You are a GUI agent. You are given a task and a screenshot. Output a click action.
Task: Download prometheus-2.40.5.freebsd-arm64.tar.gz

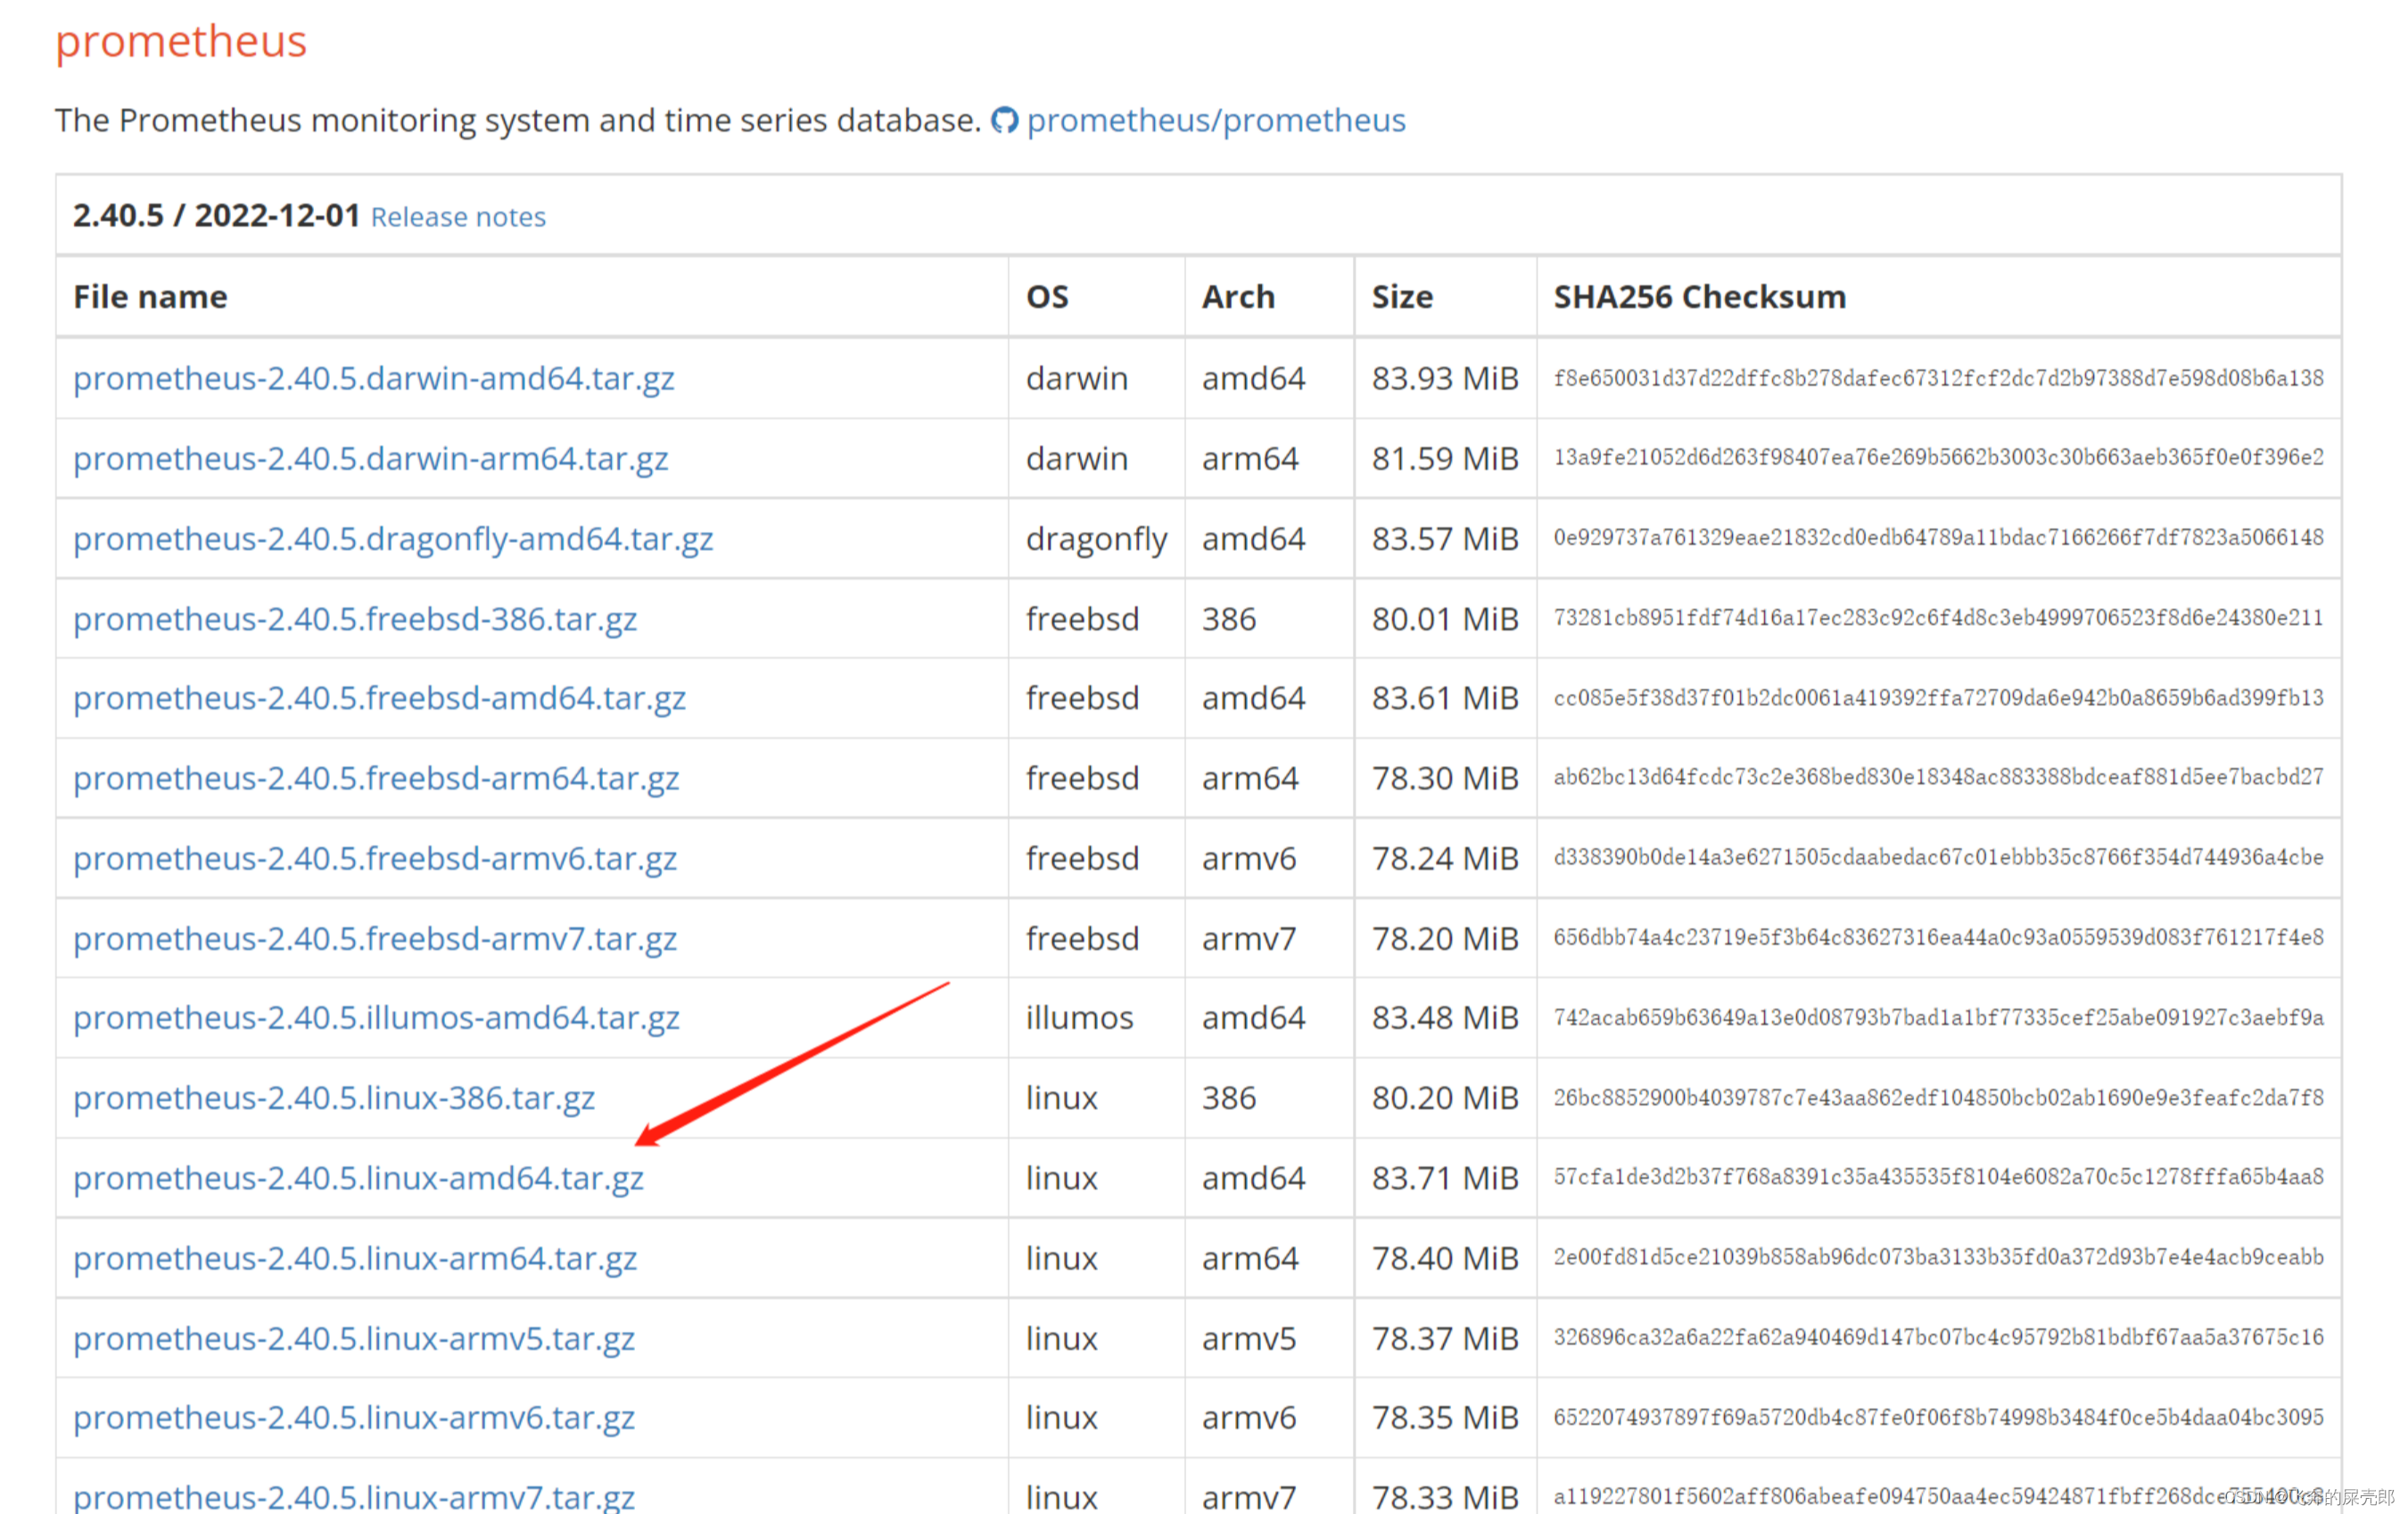point(376,777)
